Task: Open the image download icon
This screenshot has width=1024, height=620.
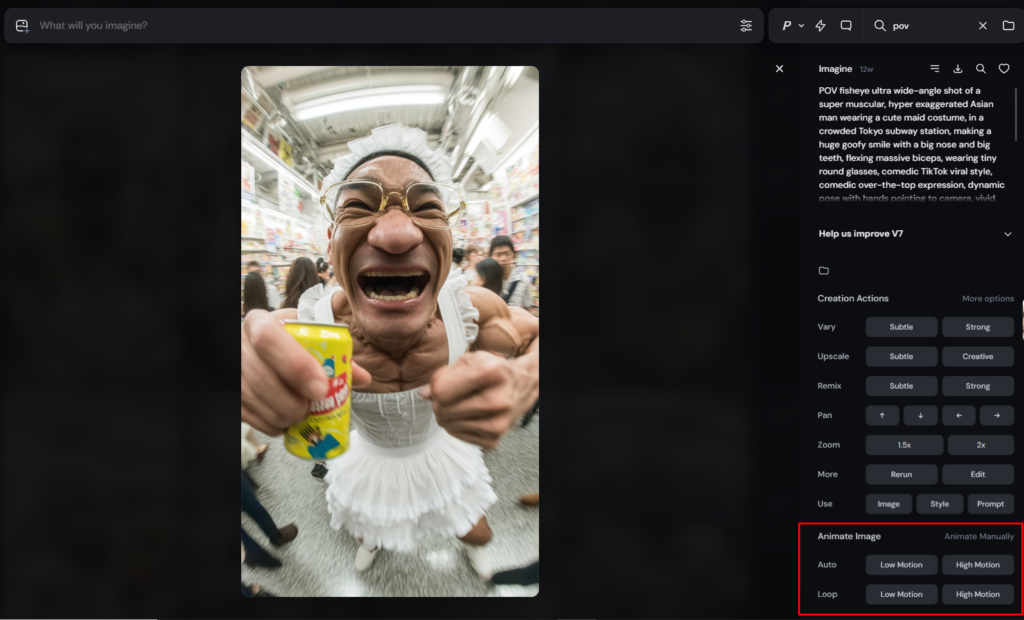Action: point(957,68)
